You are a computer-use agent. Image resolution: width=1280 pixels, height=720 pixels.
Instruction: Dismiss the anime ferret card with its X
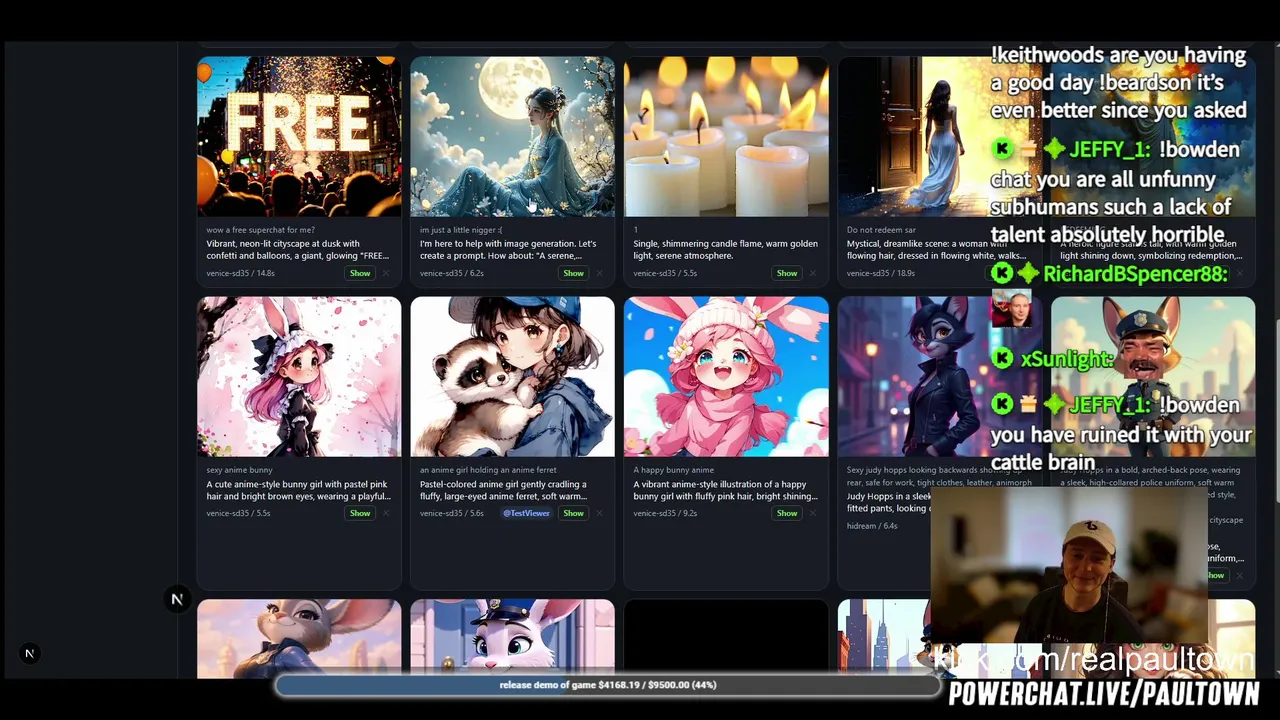599,513
